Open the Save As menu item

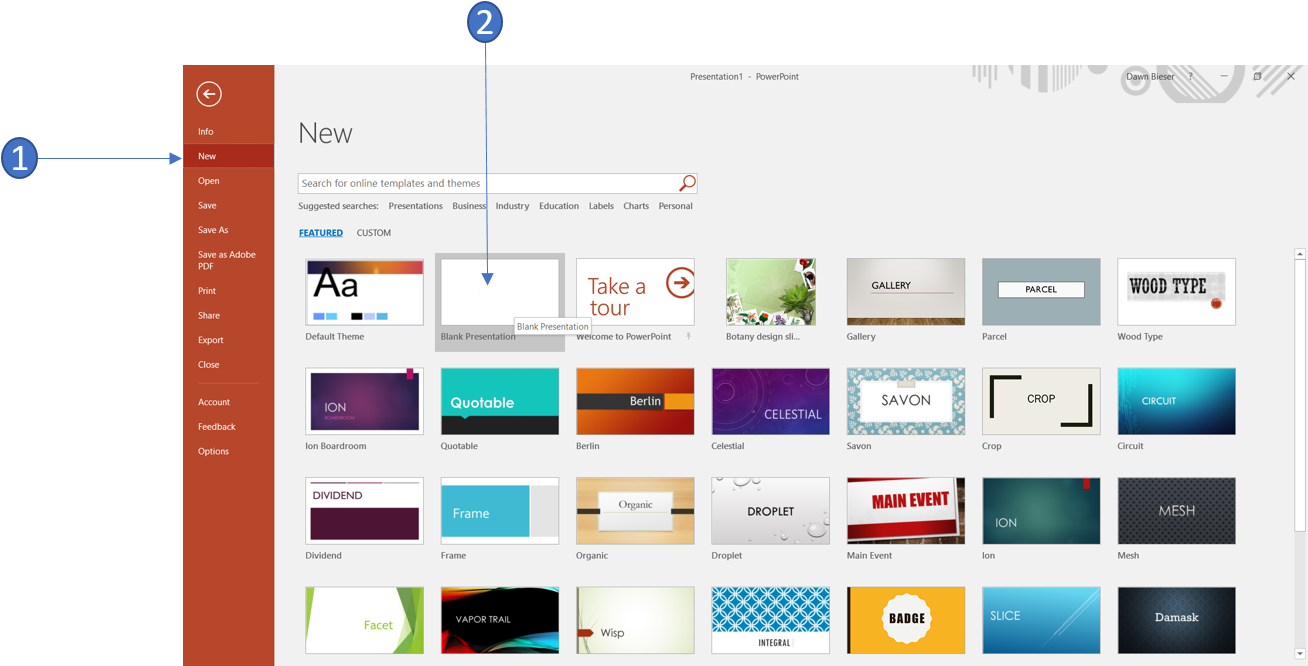click(213, 230)
